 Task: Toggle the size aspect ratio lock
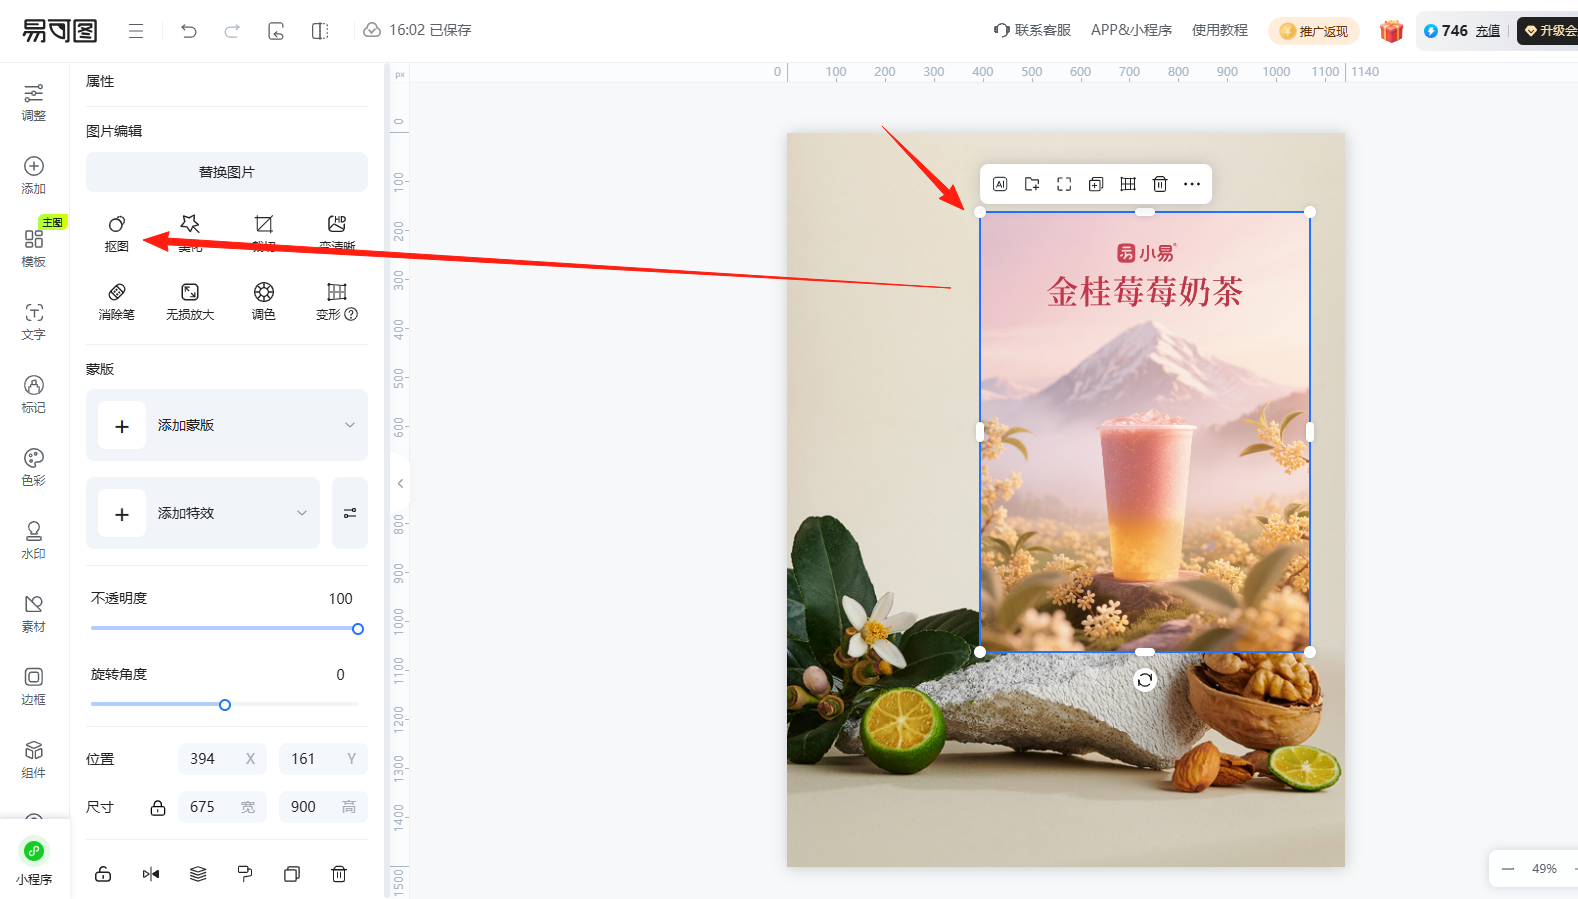[x=158, y=808]
